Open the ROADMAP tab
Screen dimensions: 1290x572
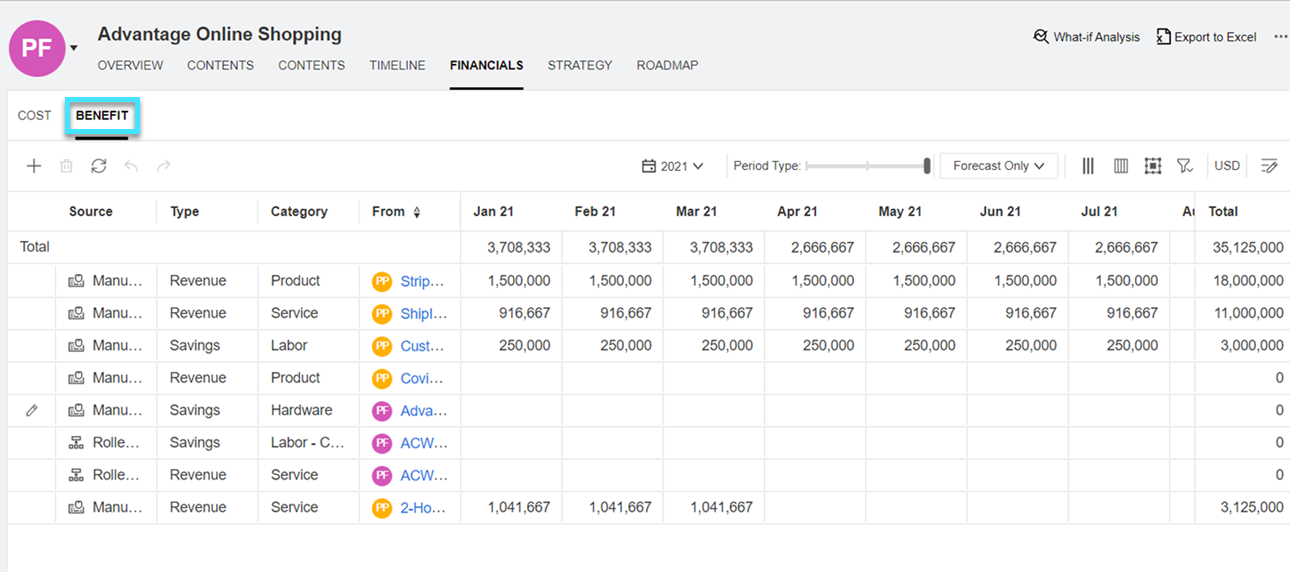[x=667, y=65]
